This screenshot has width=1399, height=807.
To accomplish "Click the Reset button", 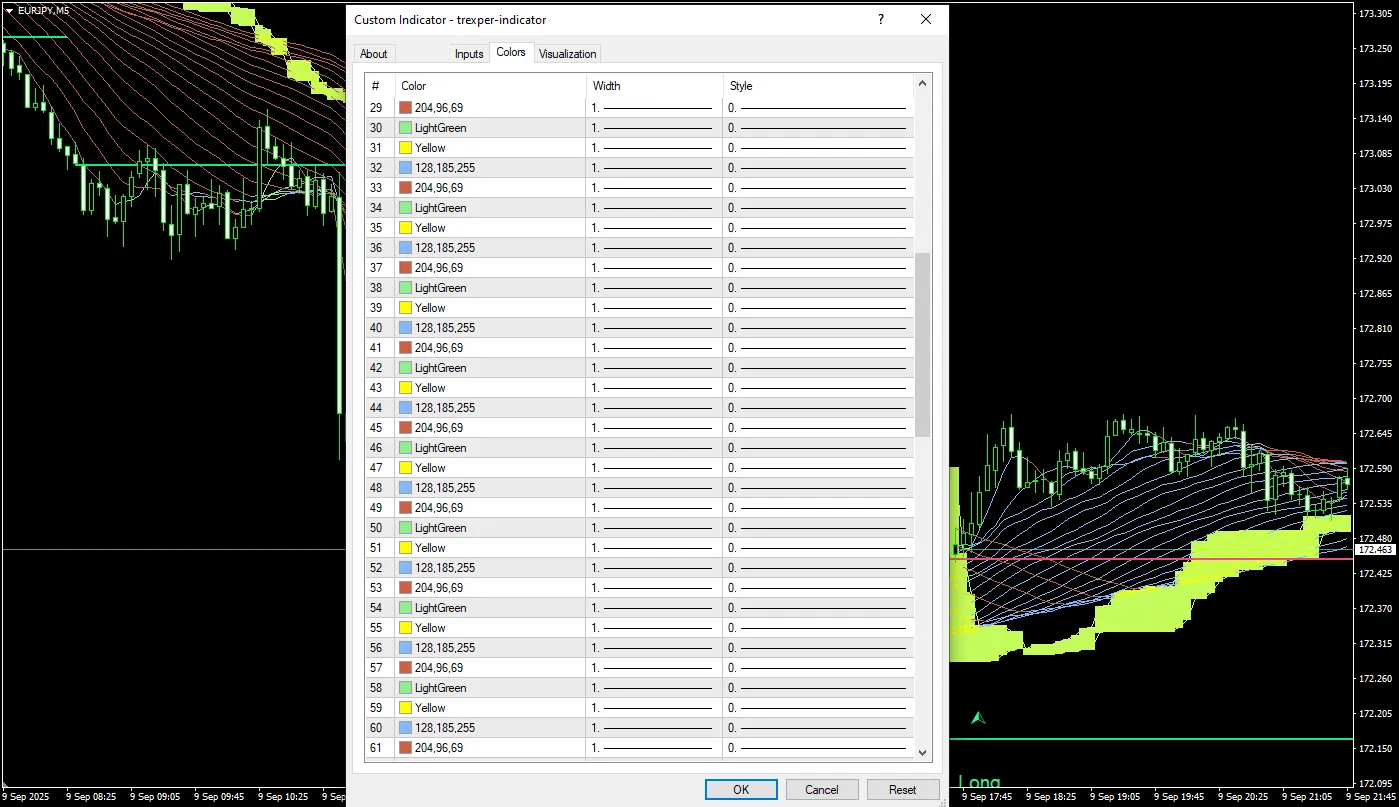I will (x=902, y=789).
